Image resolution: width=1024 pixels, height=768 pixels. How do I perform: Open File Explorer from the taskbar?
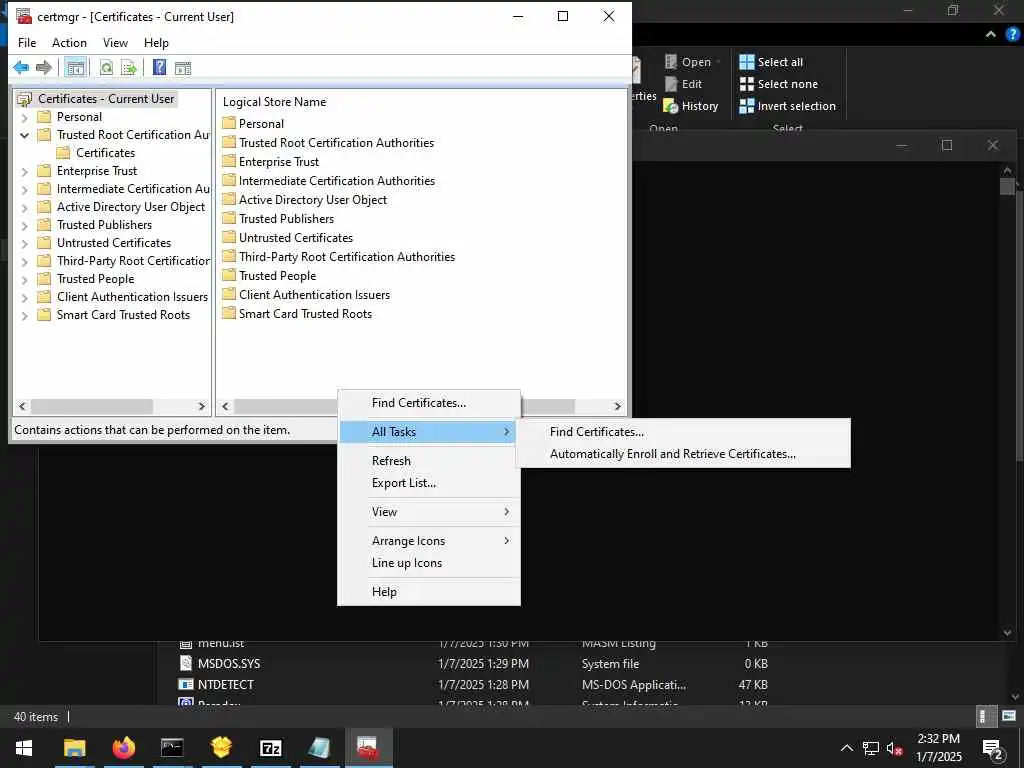[74, 747]
